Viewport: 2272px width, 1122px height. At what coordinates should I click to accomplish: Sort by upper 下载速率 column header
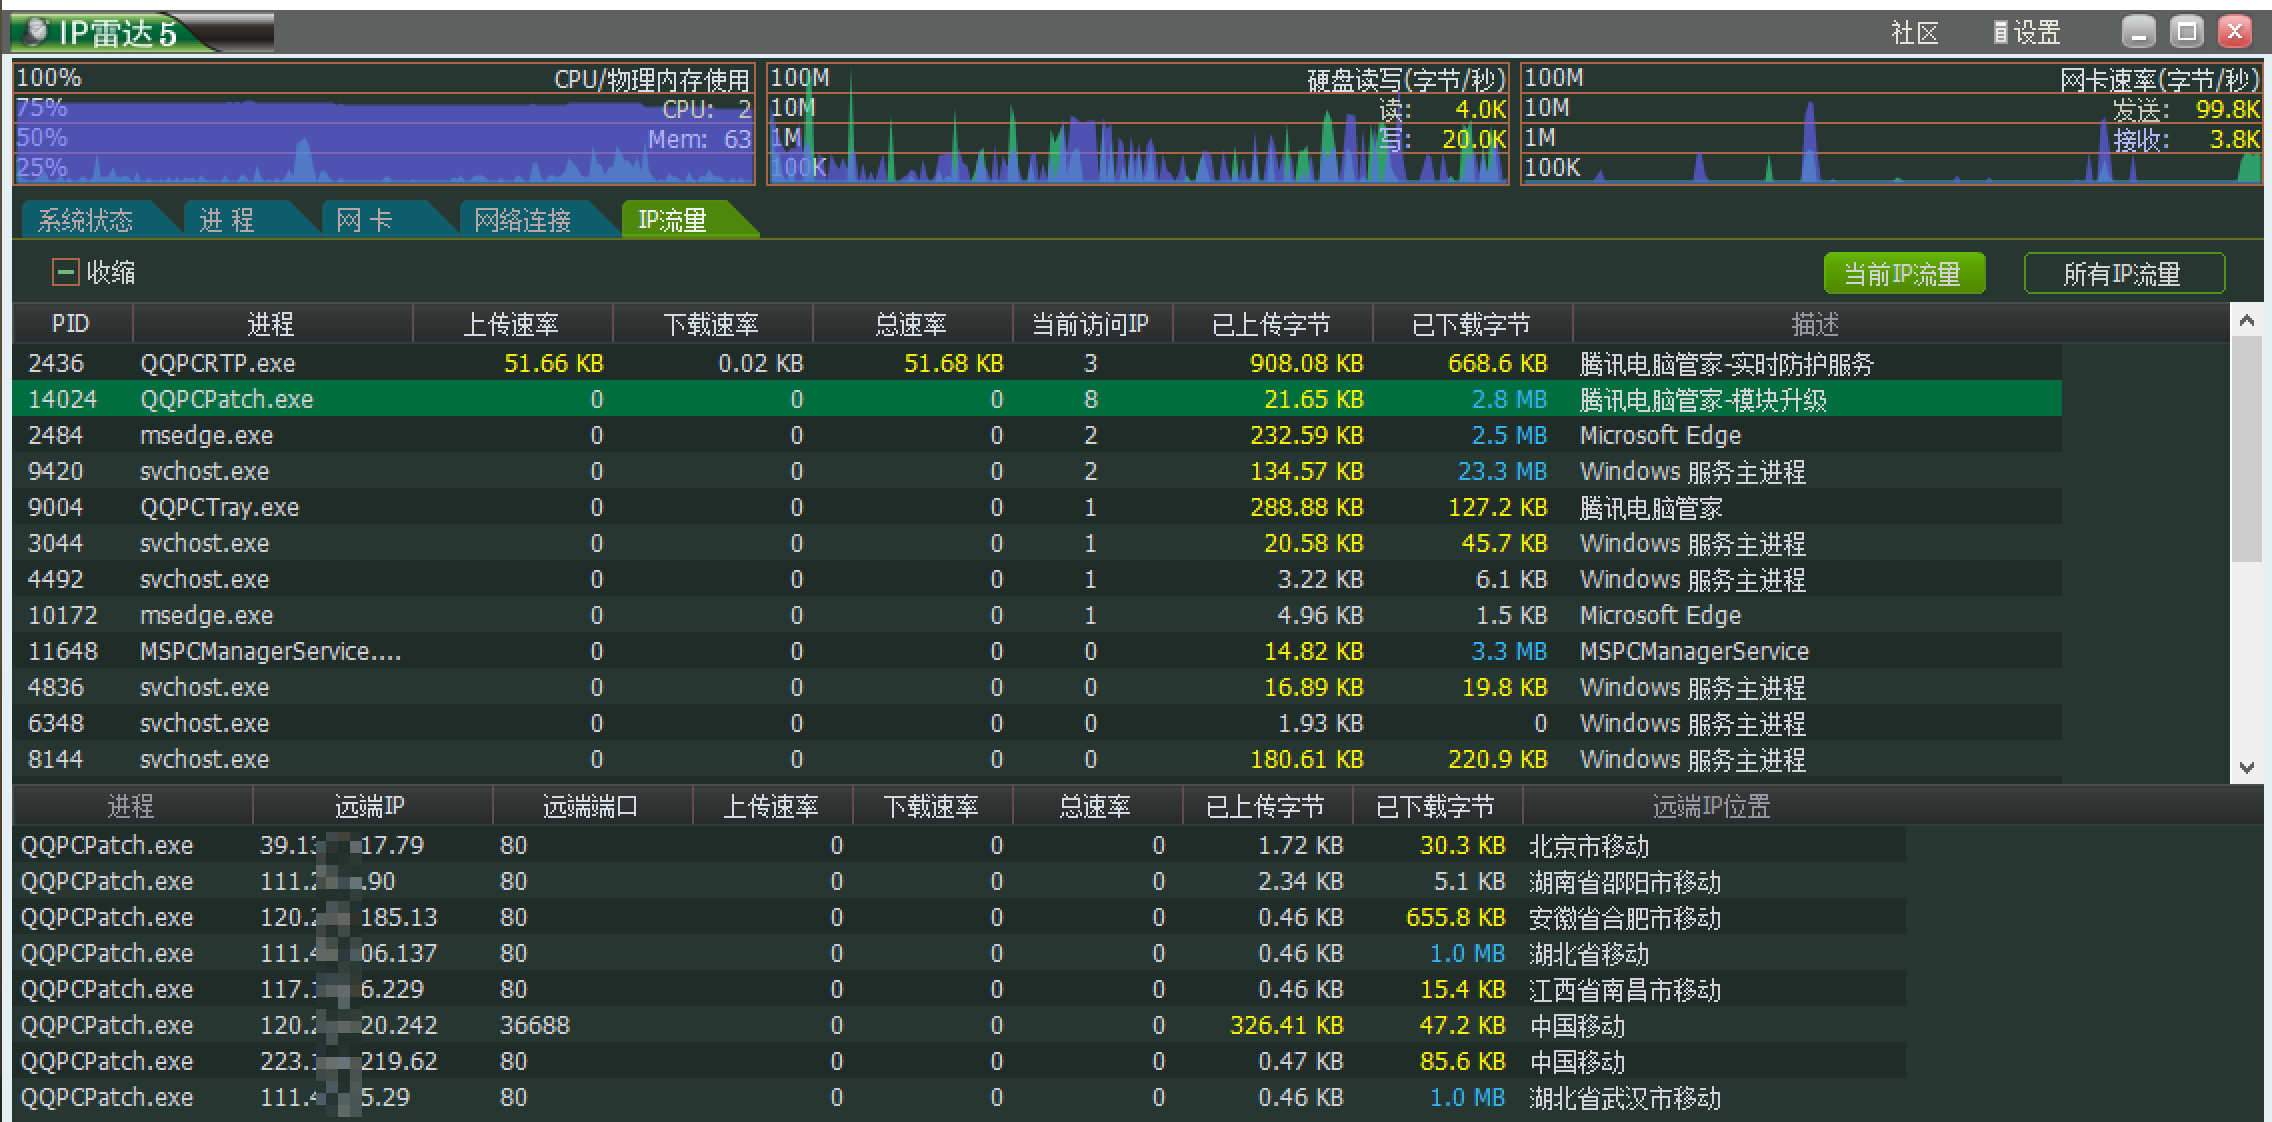[x=711, y=324]
